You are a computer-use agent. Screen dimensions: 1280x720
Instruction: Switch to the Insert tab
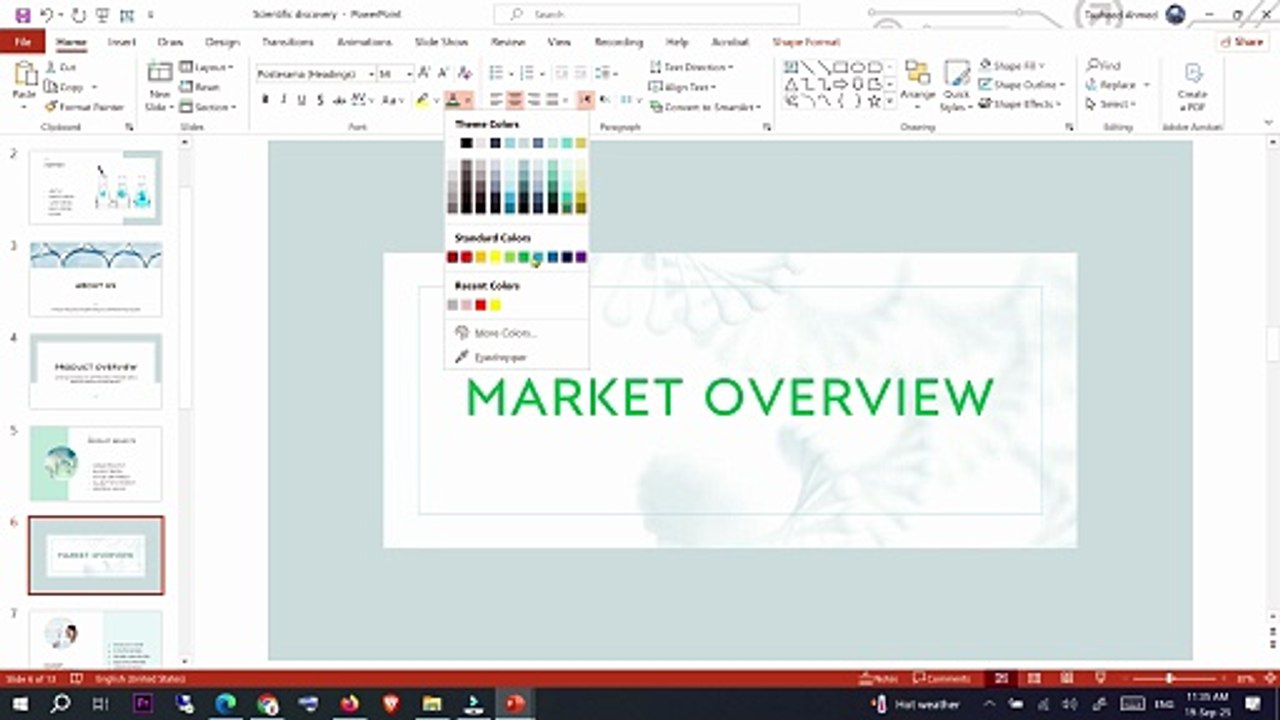coord(122,42)
